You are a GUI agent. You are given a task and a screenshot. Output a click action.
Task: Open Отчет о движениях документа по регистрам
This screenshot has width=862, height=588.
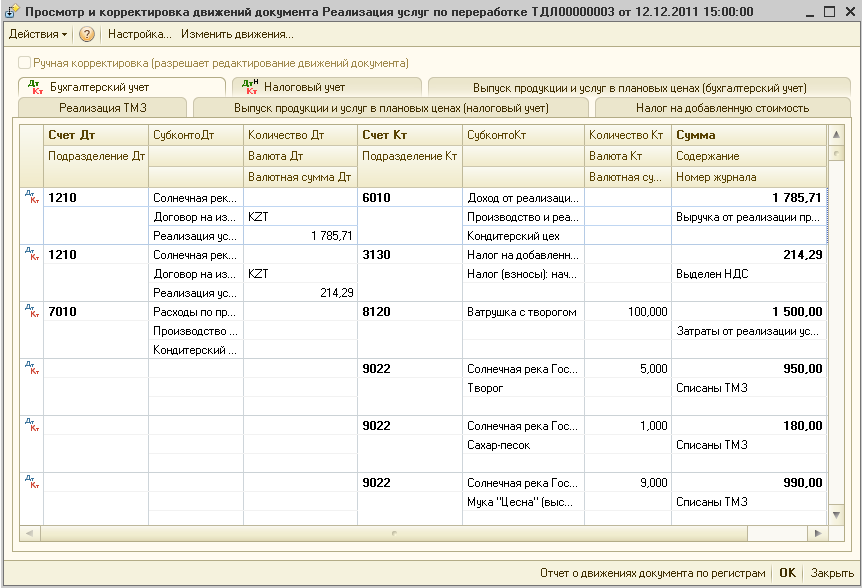click(x=653, y=573)
